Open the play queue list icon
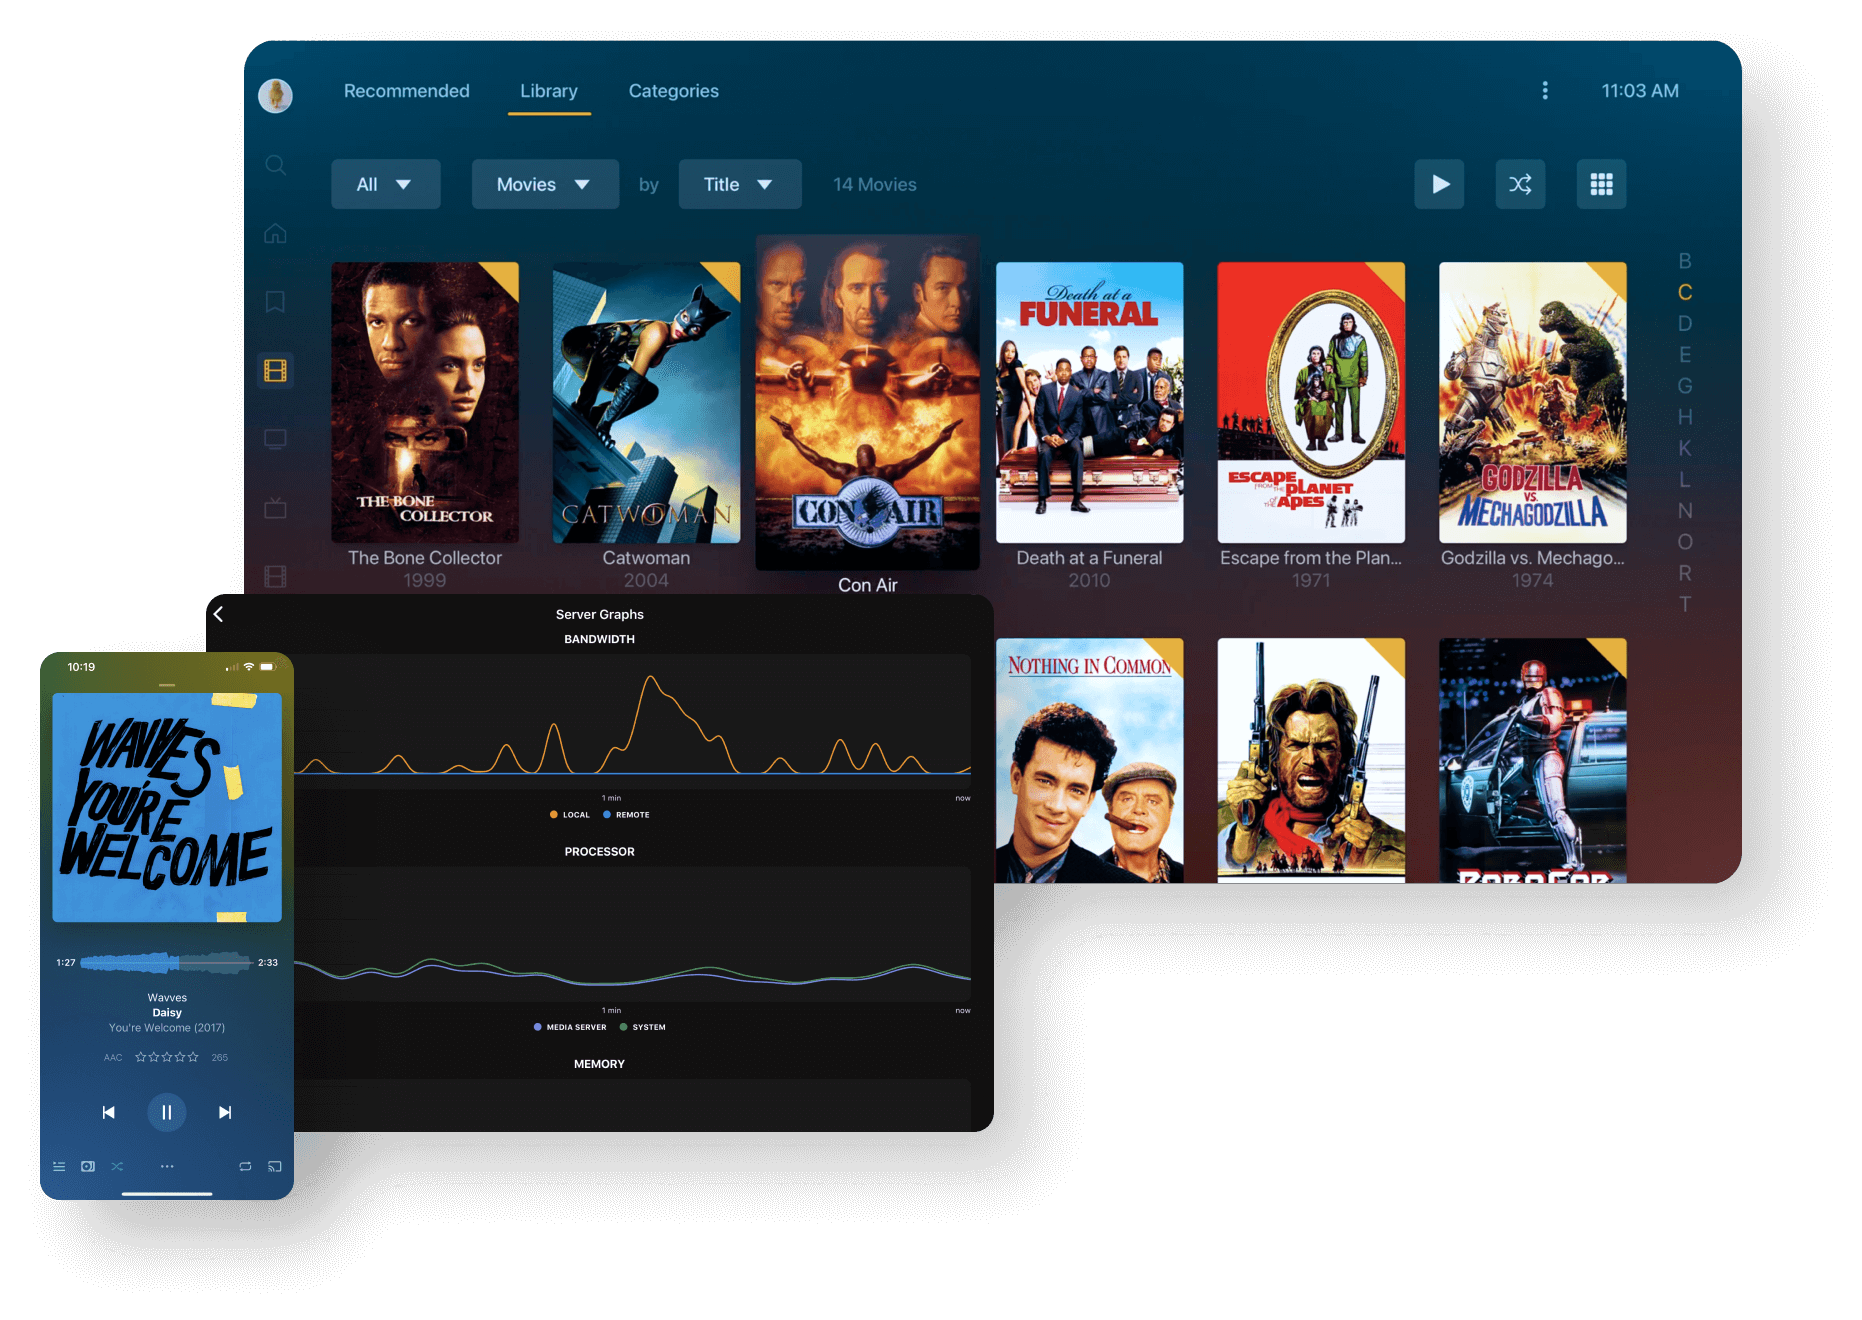Screen dimensions: 1862x1320 pyautogui.click(x=59, y=1166)
